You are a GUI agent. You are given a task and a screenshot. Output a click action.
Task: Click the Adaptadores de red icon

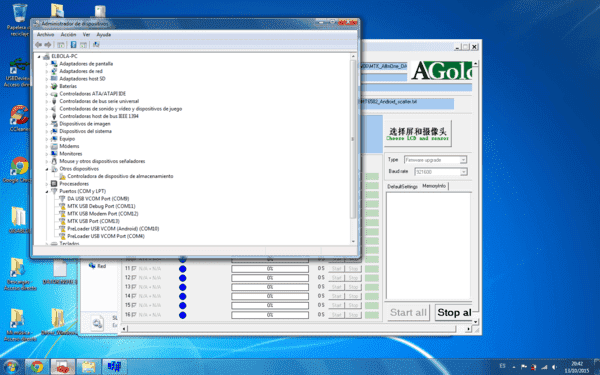(54, 71)
